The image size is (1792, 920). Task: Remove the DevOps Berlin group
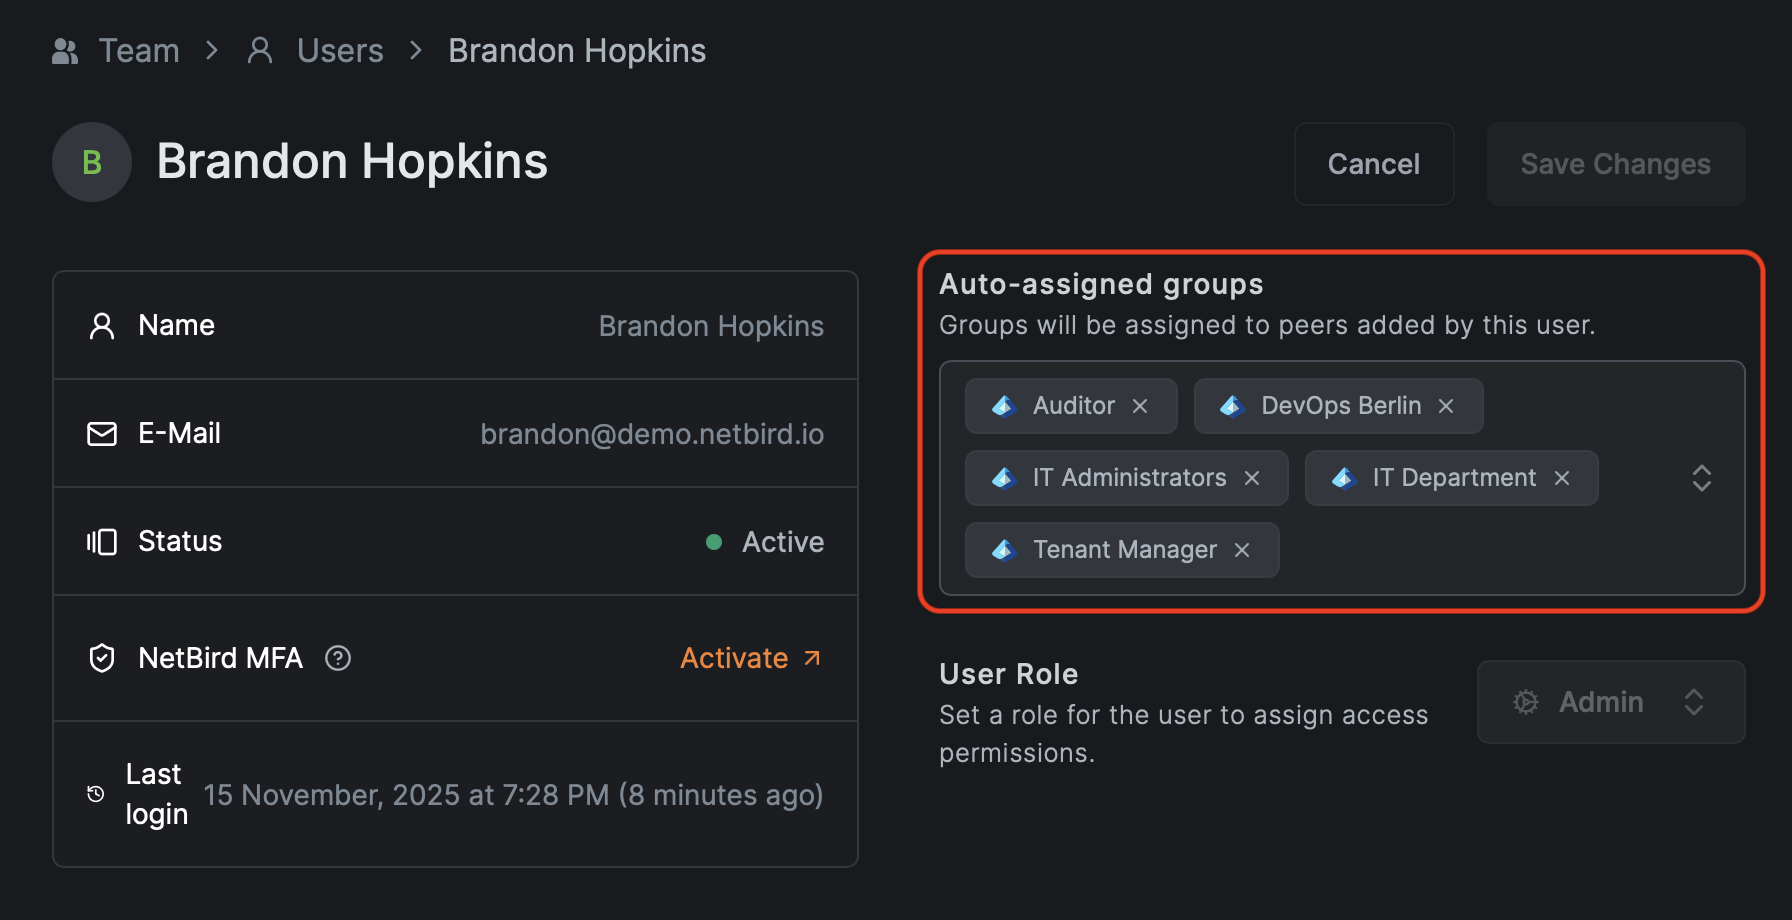coord(1446,406)
